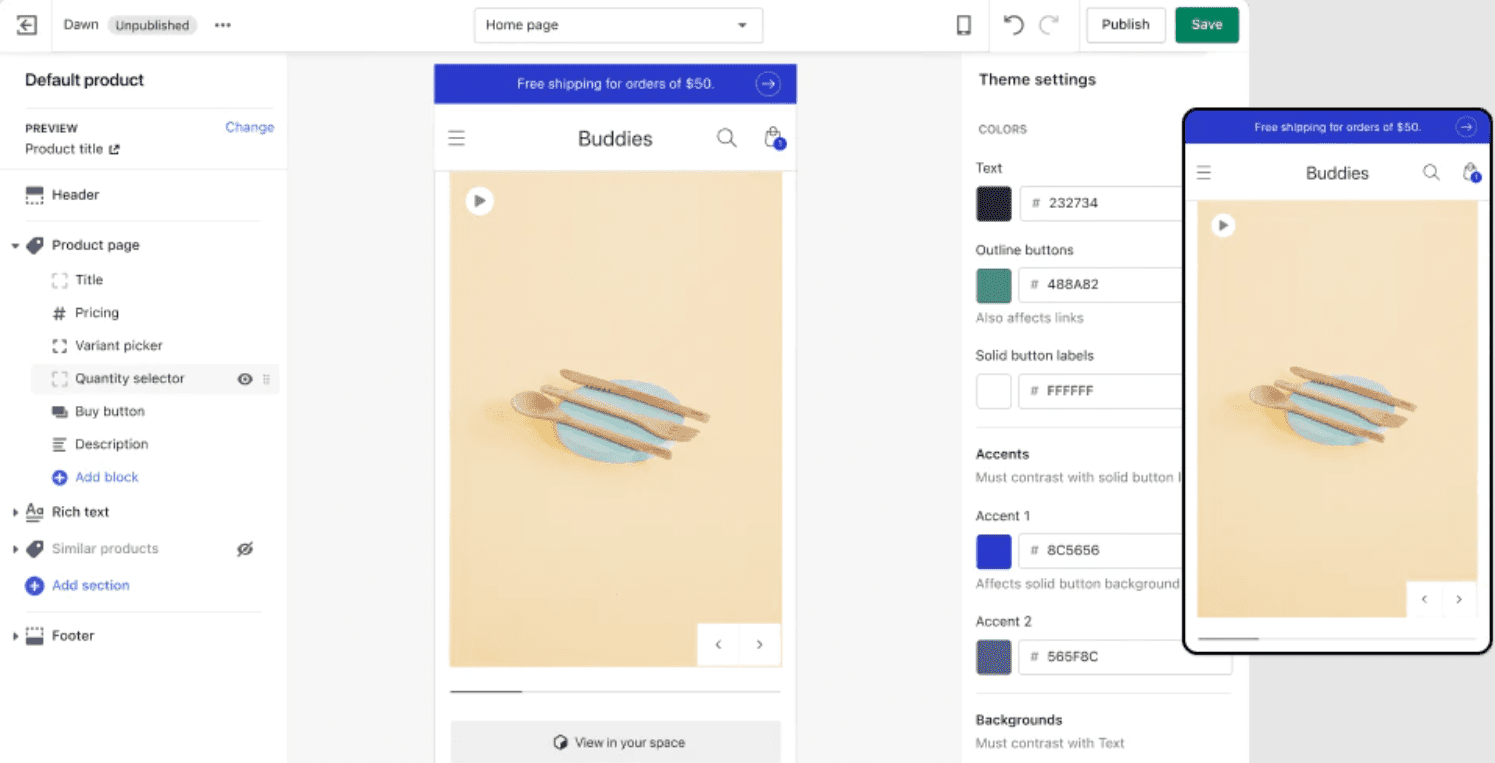Click the exit editor back icon
Screen dimensions: 1495x763
point(27,26)
